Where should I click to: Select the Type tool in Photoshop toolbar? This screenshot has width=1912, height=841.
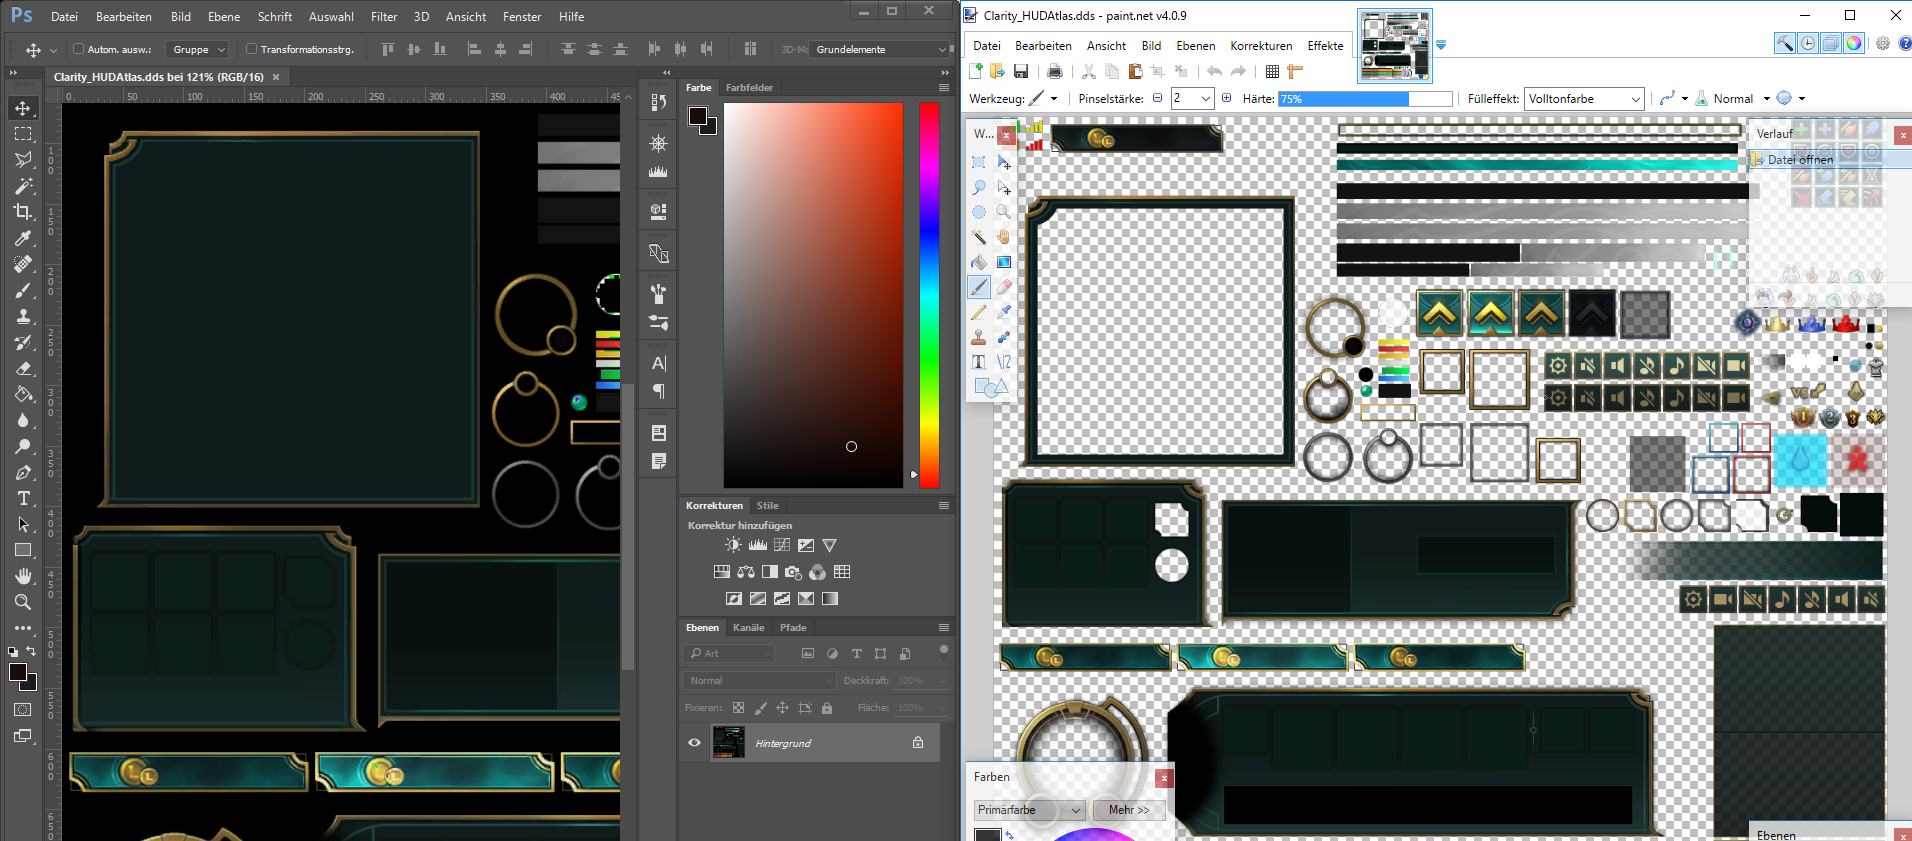point(23,498)
